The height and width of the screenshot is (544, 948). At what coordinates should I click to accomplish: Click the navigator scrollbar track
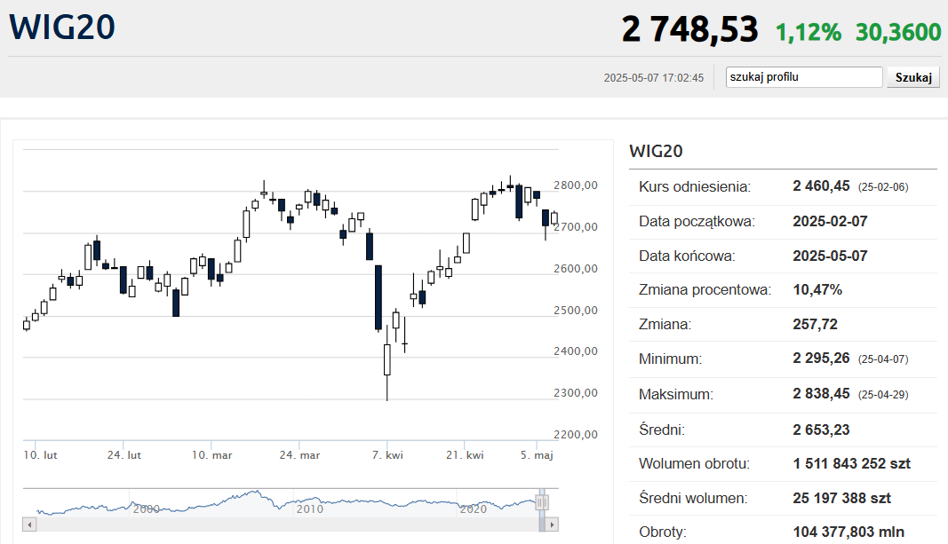(287, 525)
